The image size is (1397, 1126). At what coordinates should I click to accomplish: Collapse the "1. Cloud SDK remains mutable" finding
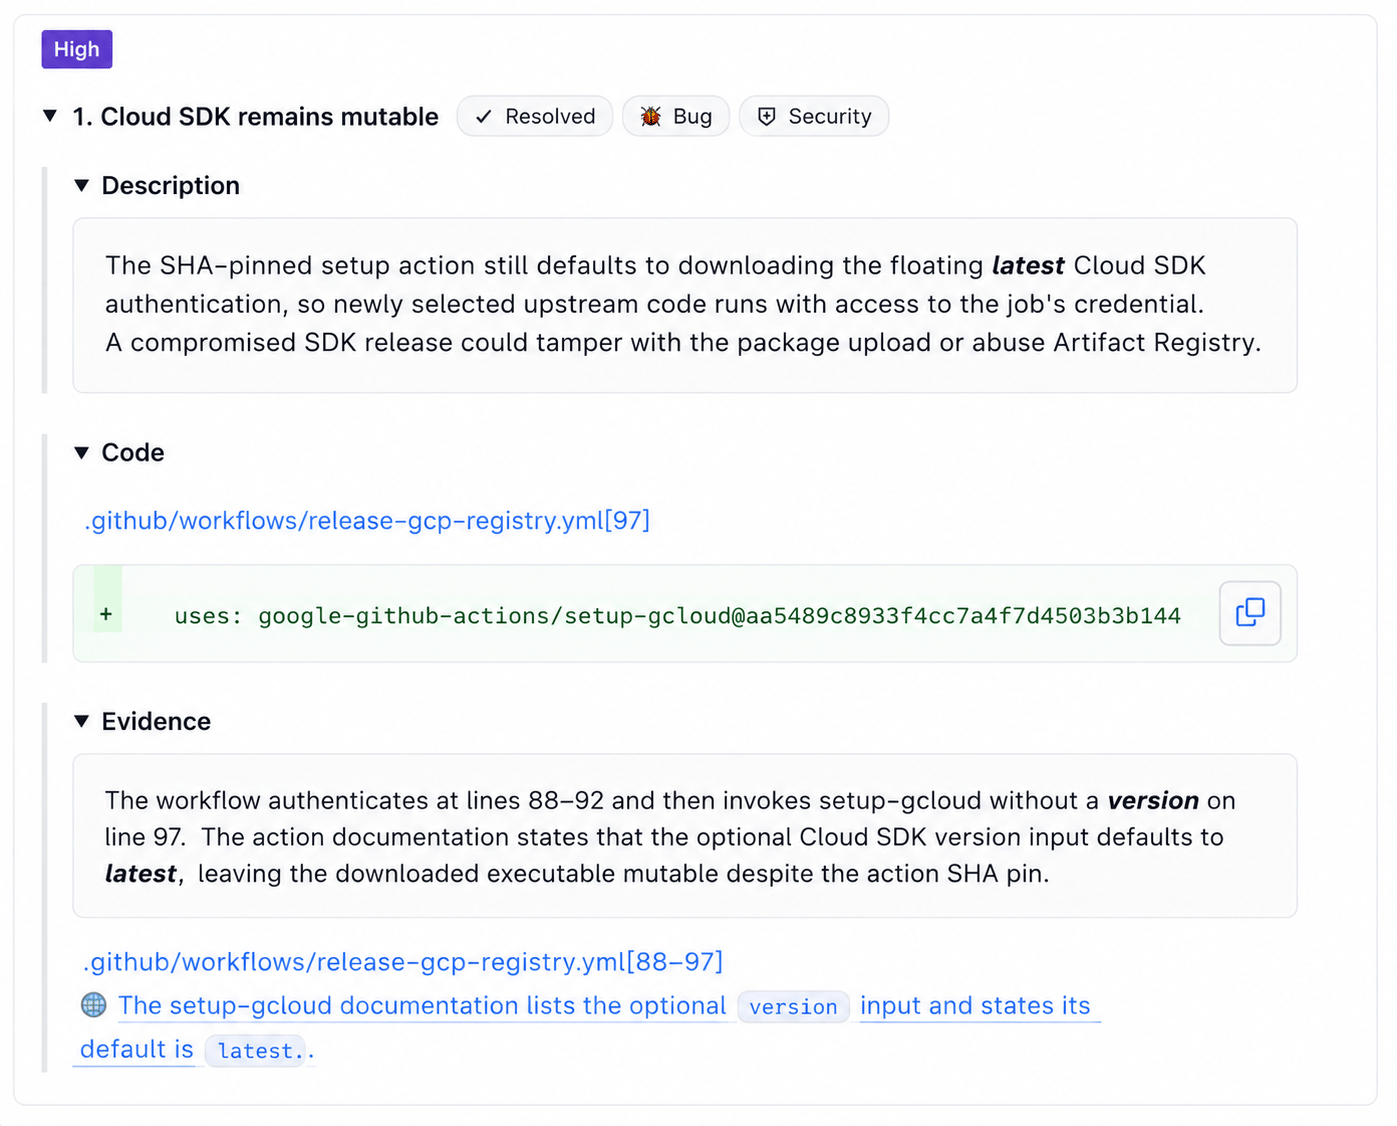pos(50,116)
